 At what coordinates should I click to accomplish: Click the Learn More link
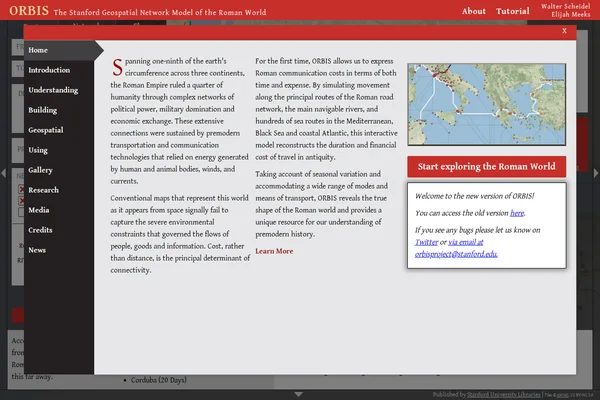click(274, 251)
